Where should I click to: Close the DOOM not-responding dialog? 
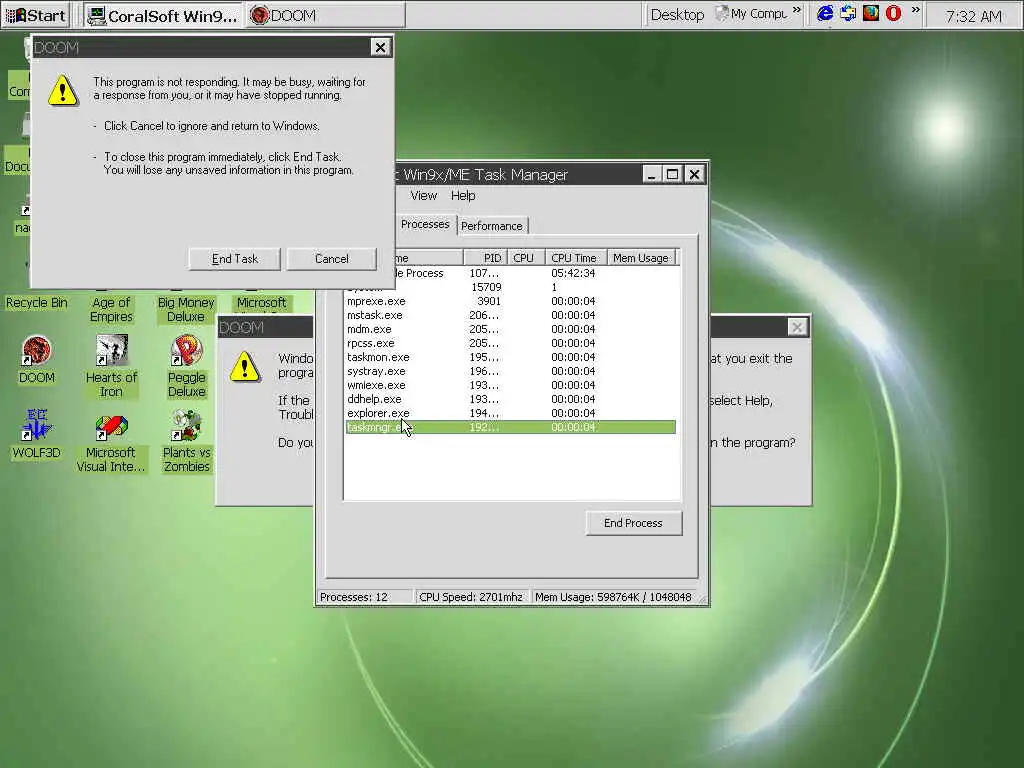click(380, 47)
